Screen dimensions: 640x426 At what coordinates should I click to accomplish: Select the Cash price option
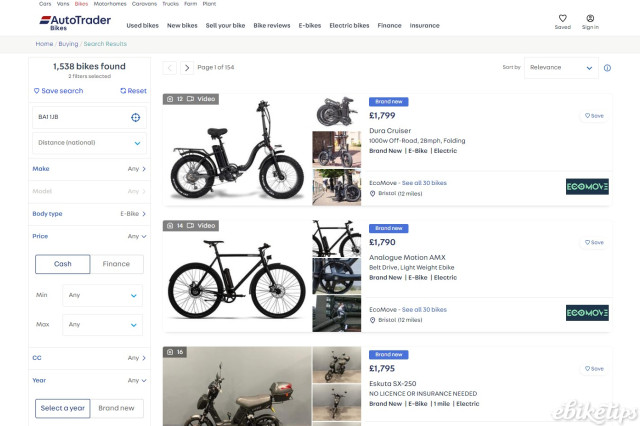click(x=62, y=264)
